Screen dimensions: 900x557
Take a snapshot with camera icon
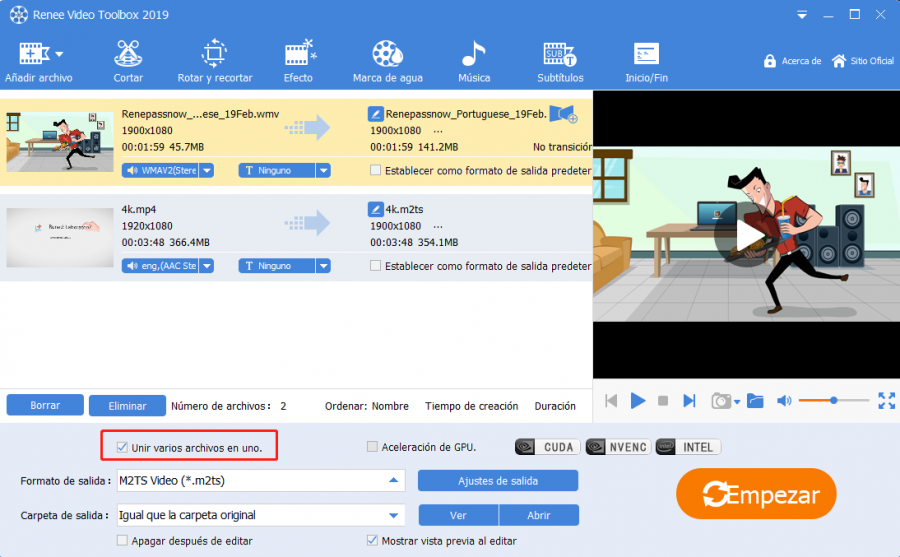pyautogui.click(x=721, y=400)
